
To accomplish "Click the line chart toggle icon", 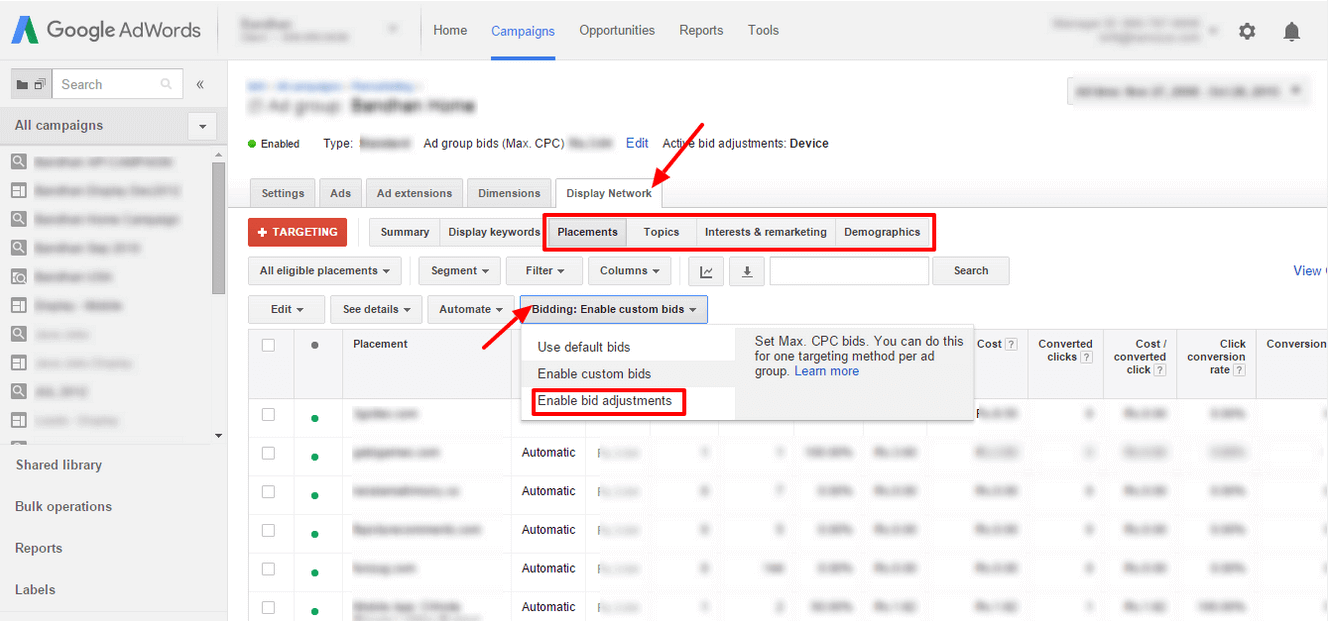I will (x=706, y=271).
